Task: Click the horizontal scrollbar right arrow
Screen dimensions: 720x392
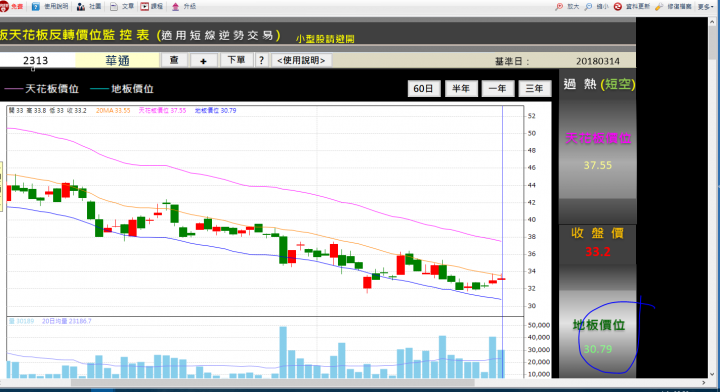Action: pyautogui.click(x=704, y=382)
